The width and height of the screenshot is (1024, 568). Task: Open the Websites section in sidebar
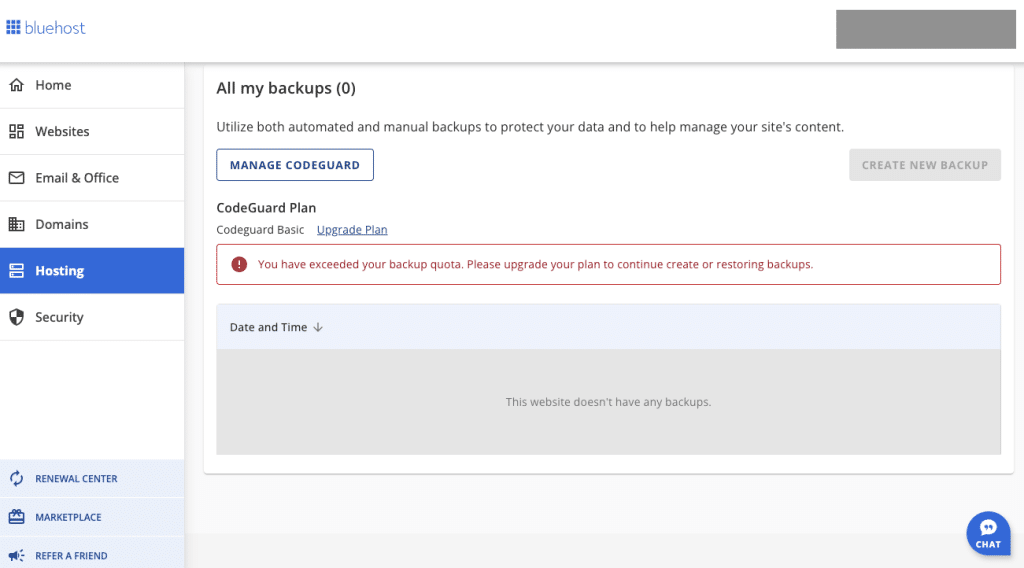click(62, 132)
